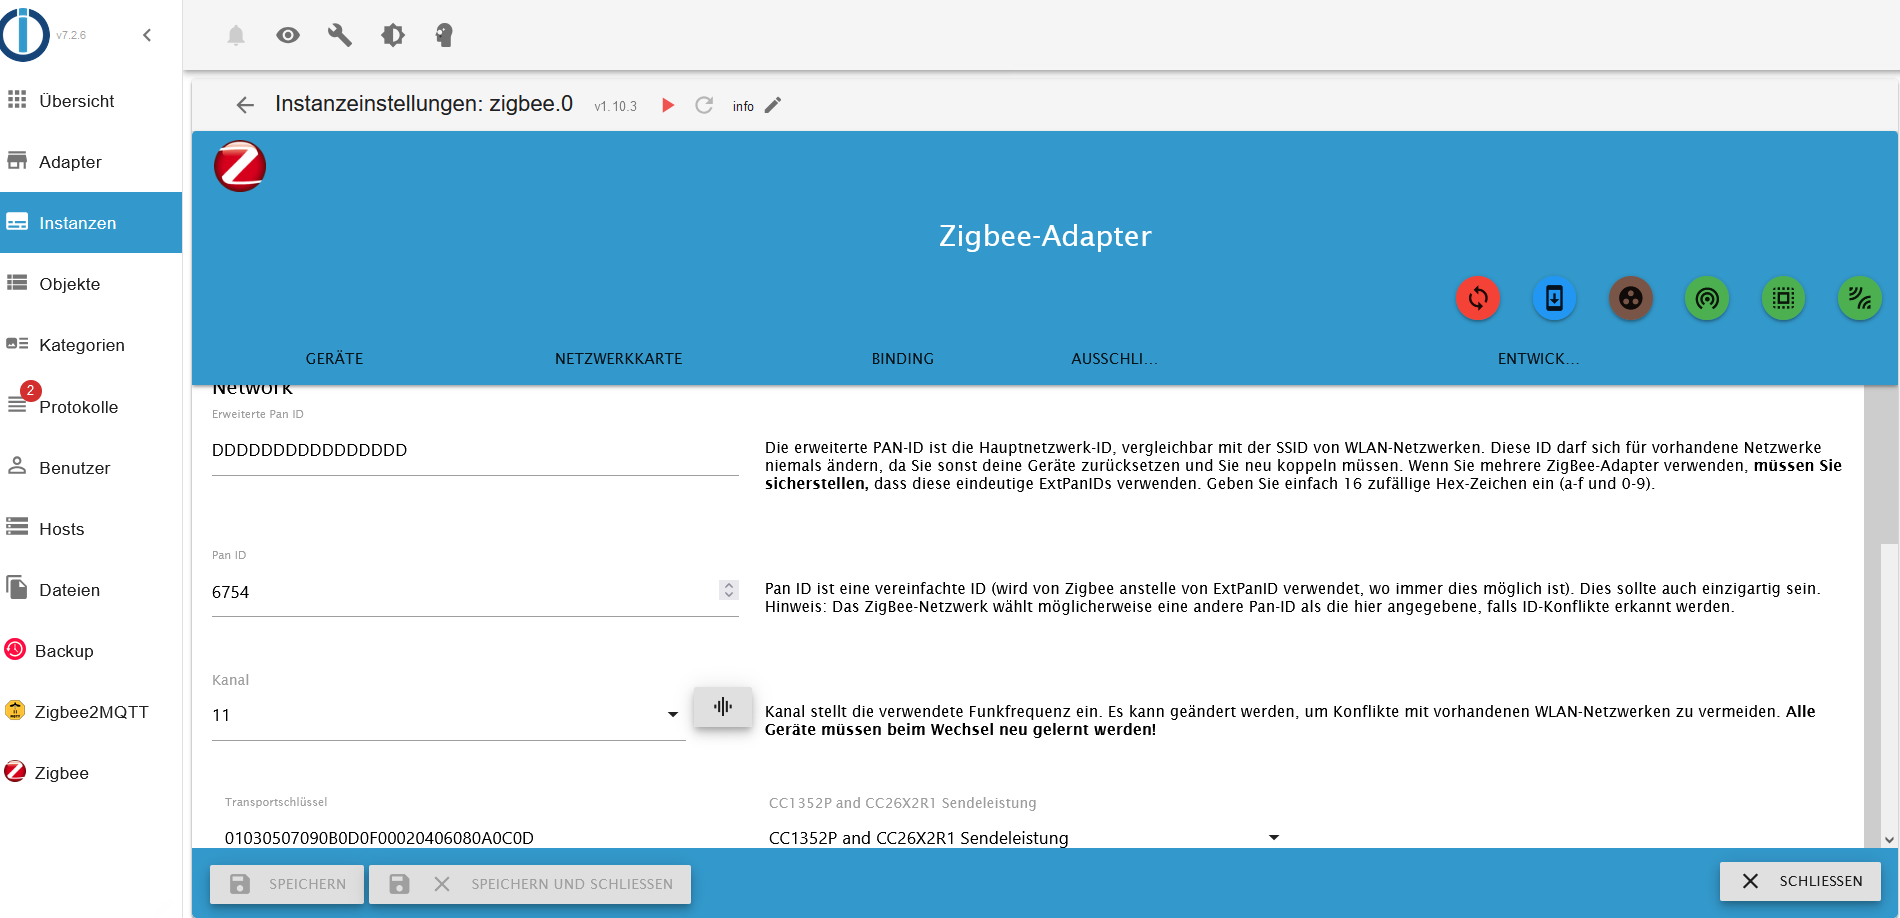Click the SPEICHERN button
The height and width of the screenshot is (918, 1900).
(x=287, y=884)
